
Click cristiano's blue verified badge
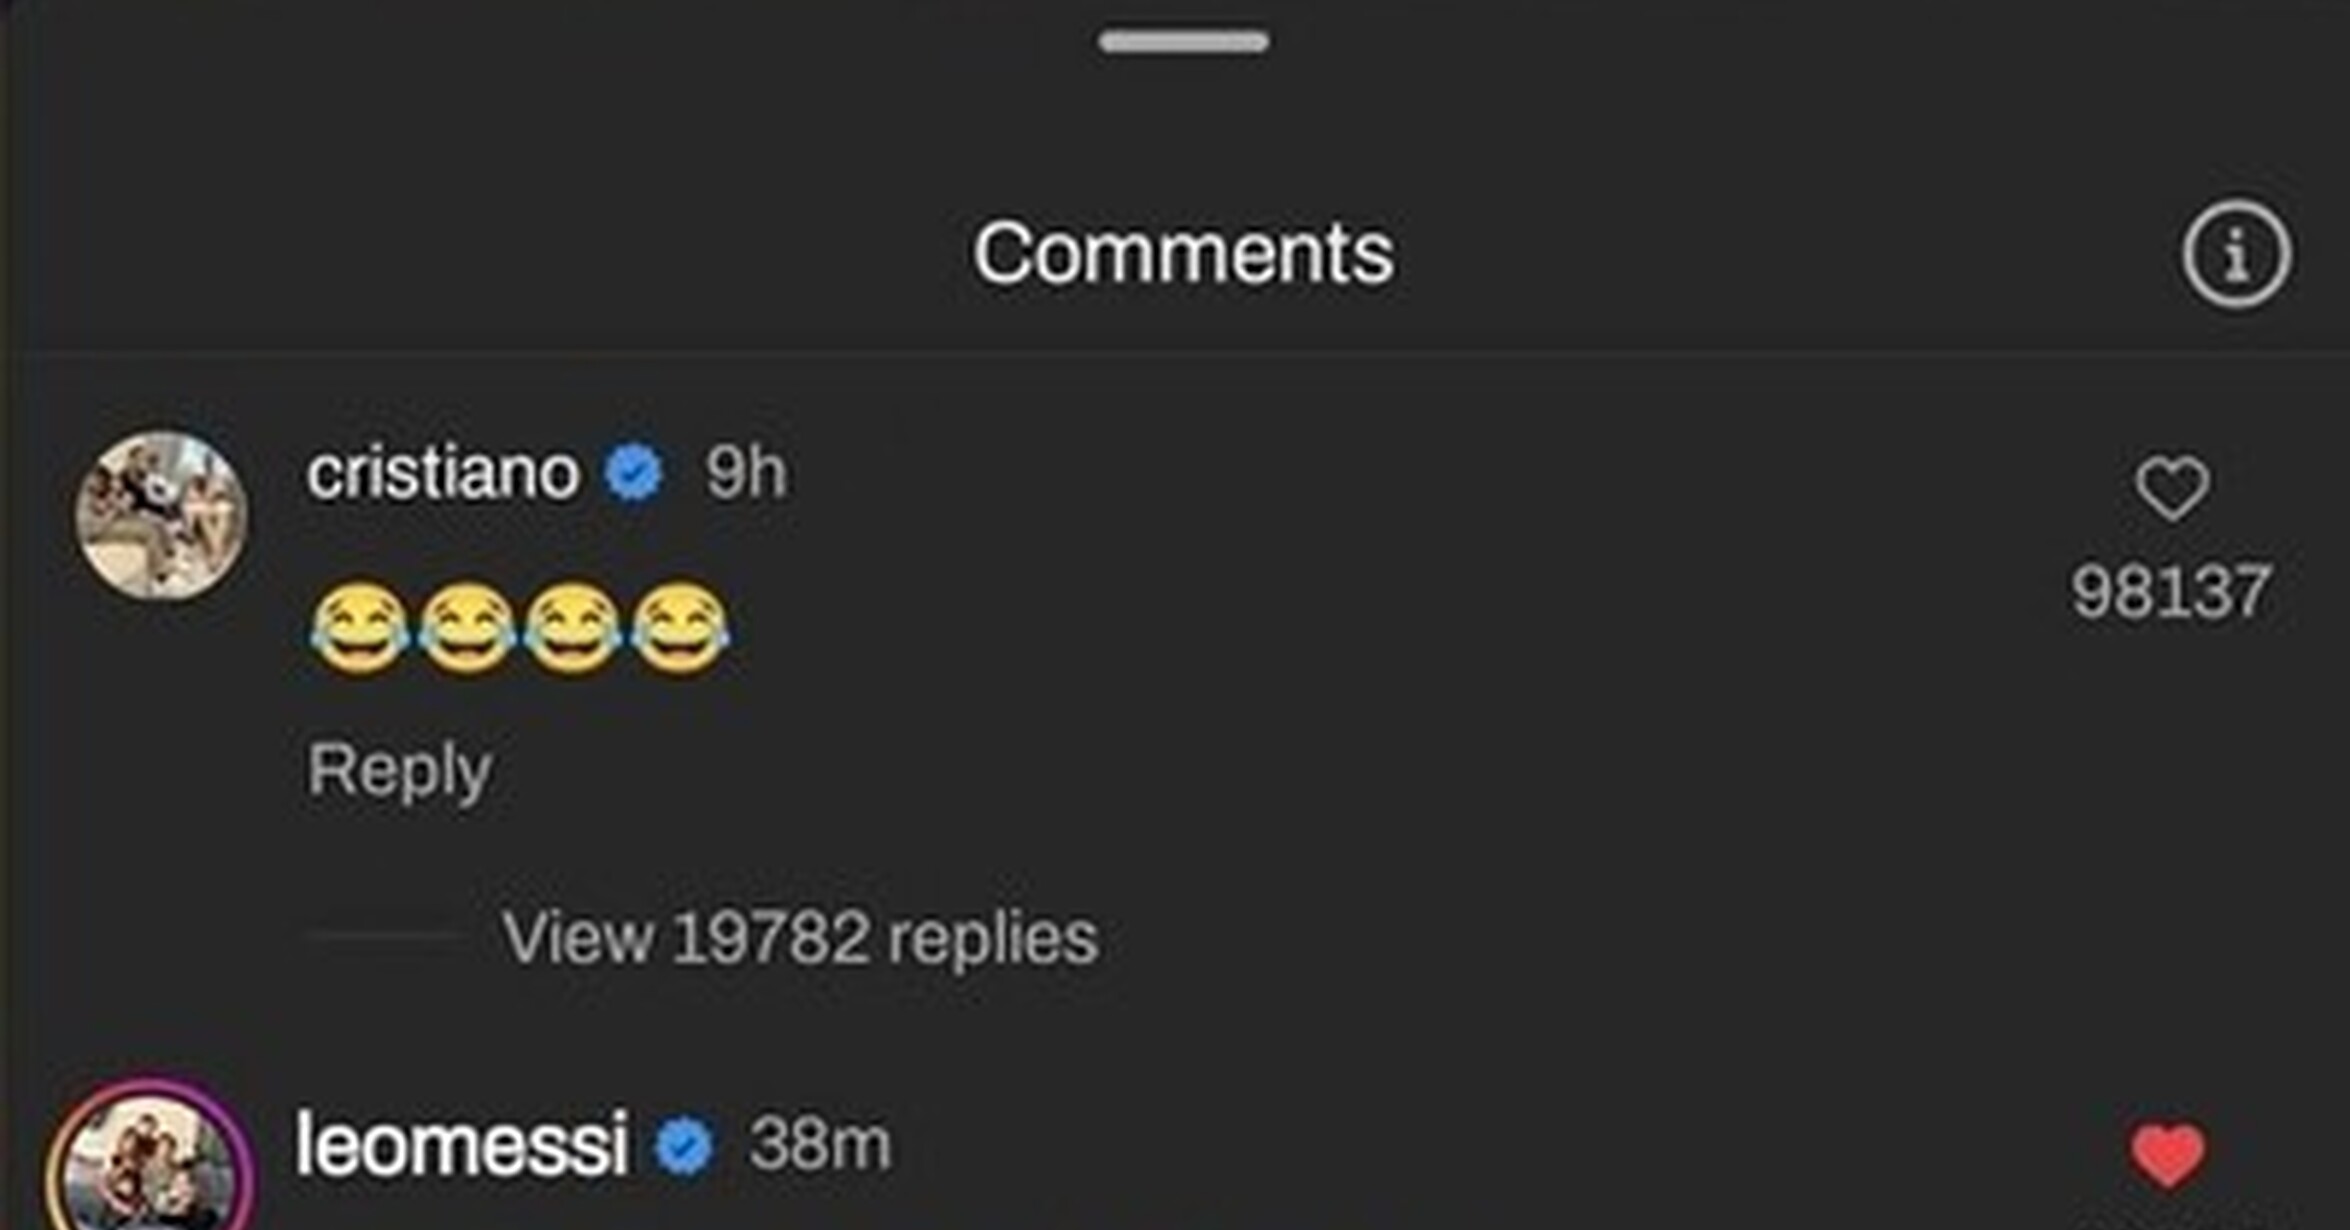pos(633,473)
